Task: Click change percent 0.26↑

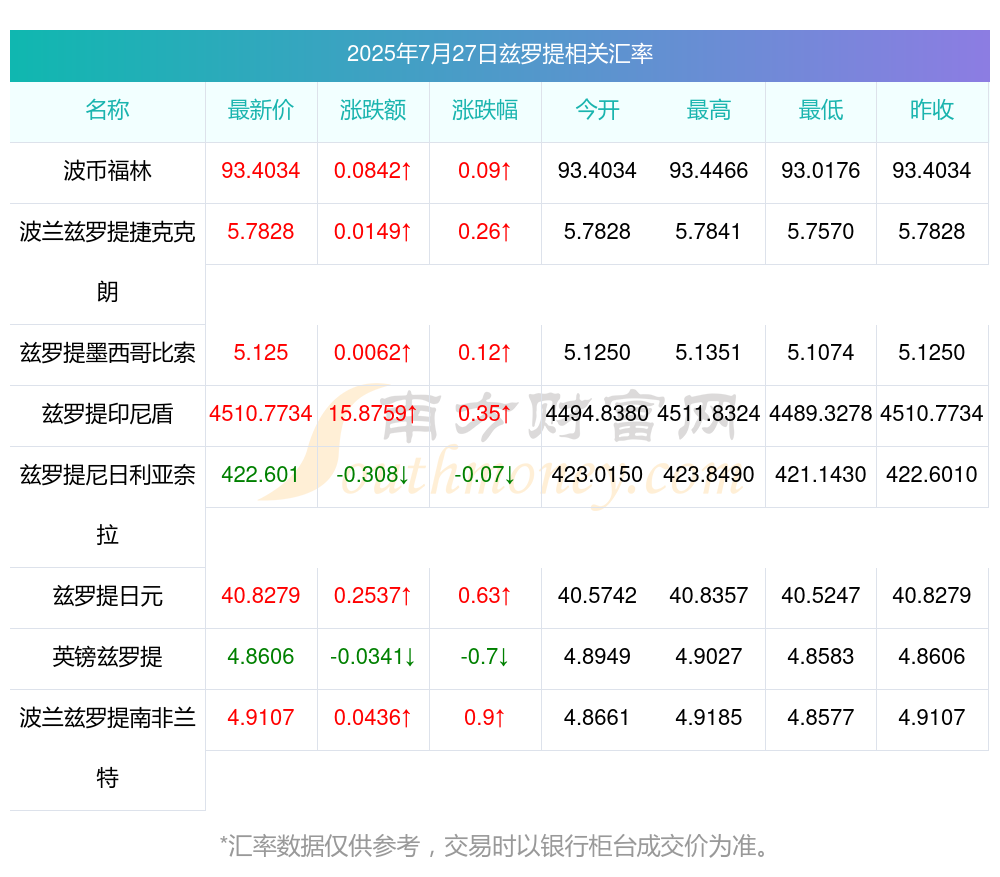Action: [485, 232]
